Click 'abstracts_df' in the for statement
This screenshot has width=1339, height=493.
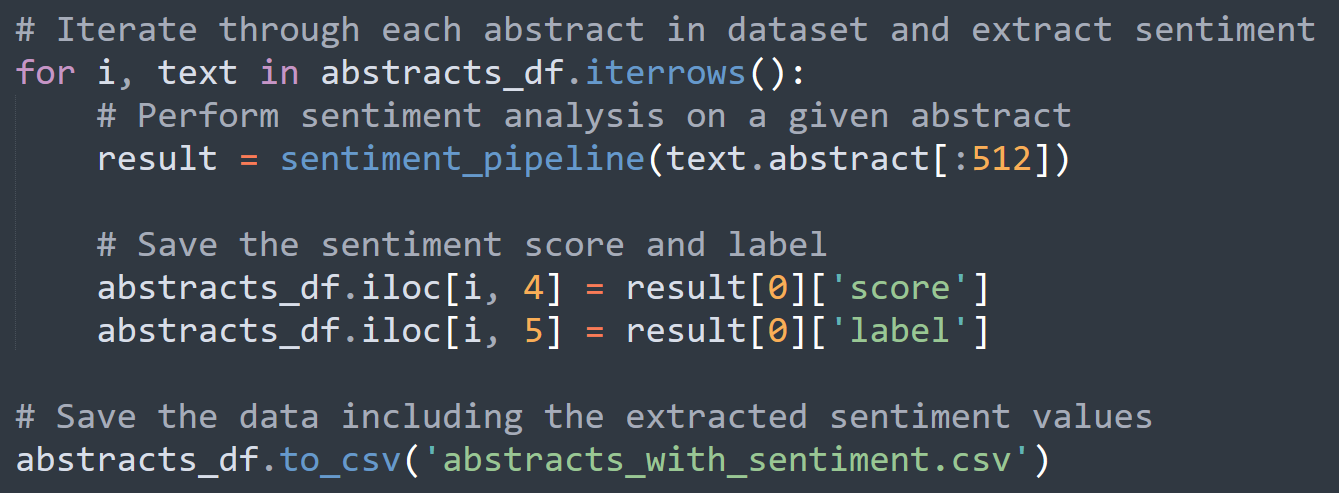click(x=441, y=74)
